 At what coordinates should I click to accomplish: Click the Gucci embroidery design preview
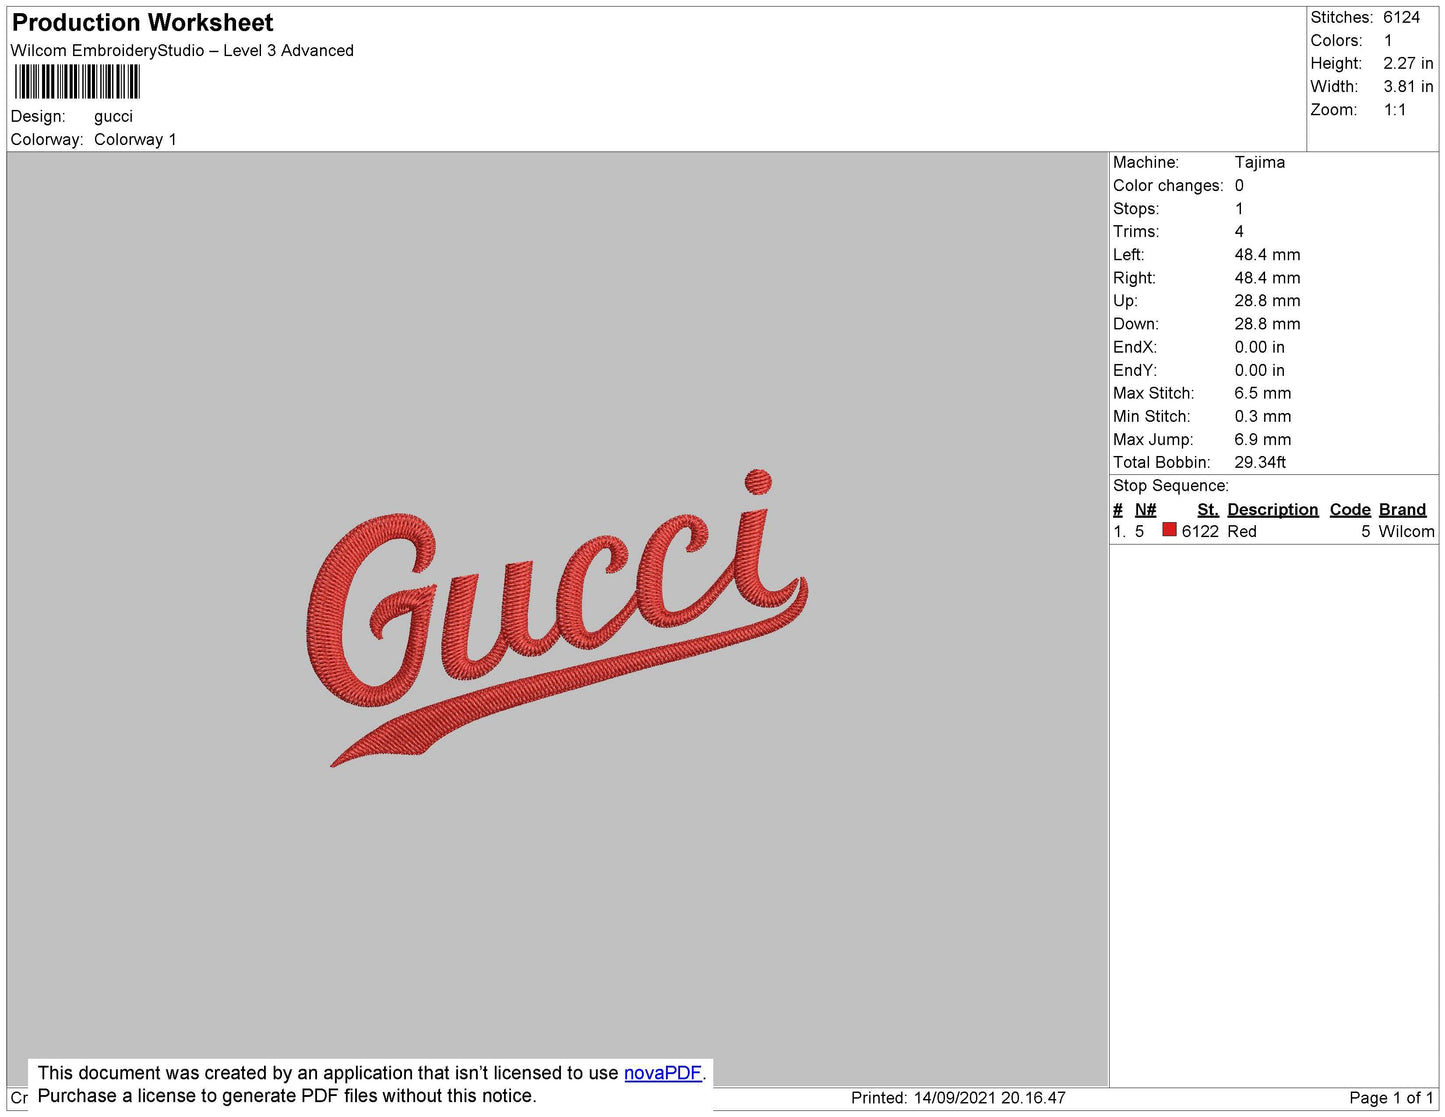(557, 617)
